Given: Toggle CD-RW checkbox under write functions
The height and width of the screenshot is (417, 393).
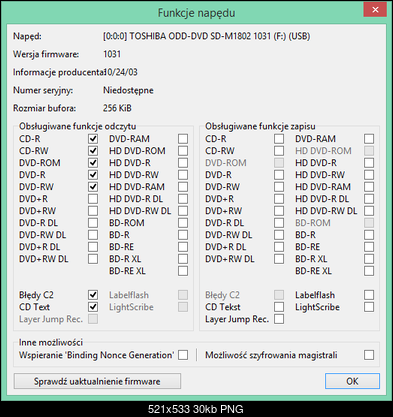Looking at the screenshot, I should [279, 151].
